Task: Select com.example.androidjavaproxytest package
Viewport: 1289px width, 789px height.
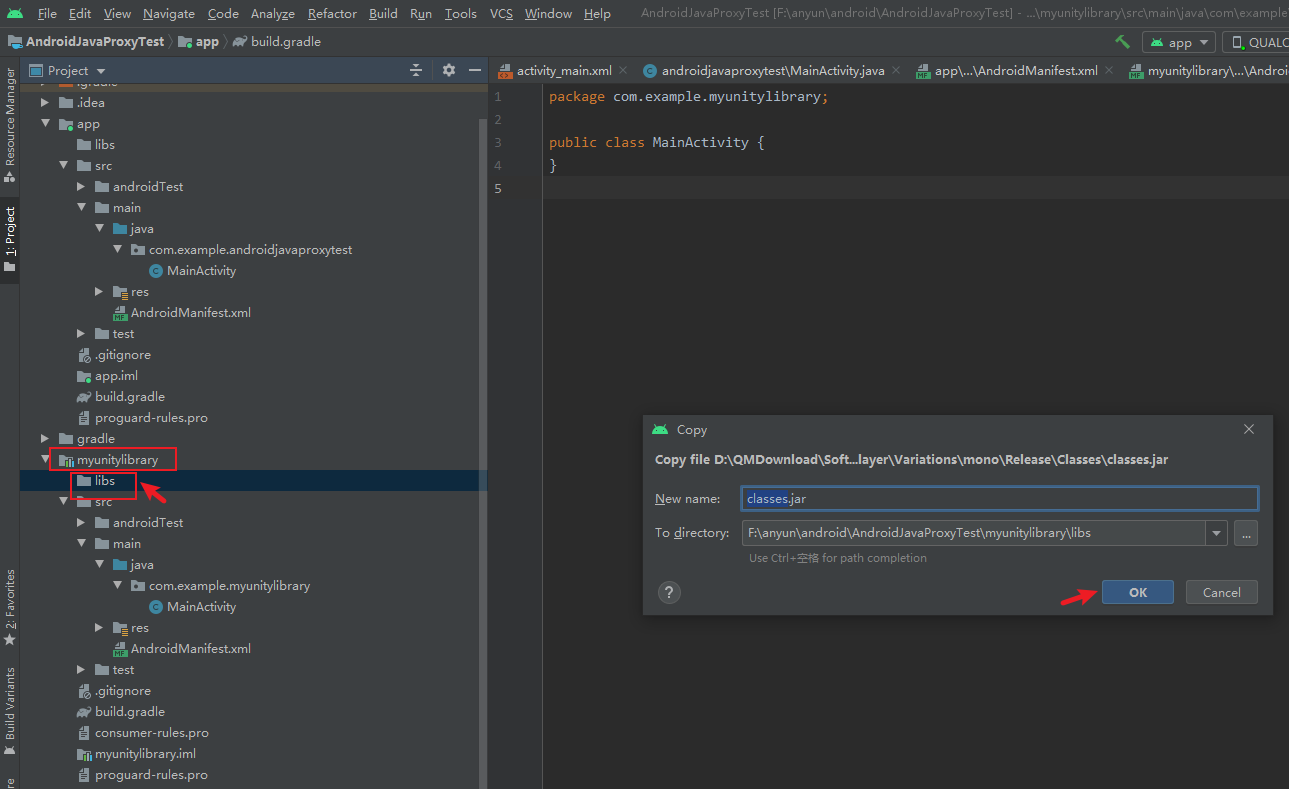Action: click(x=241, y=249)
